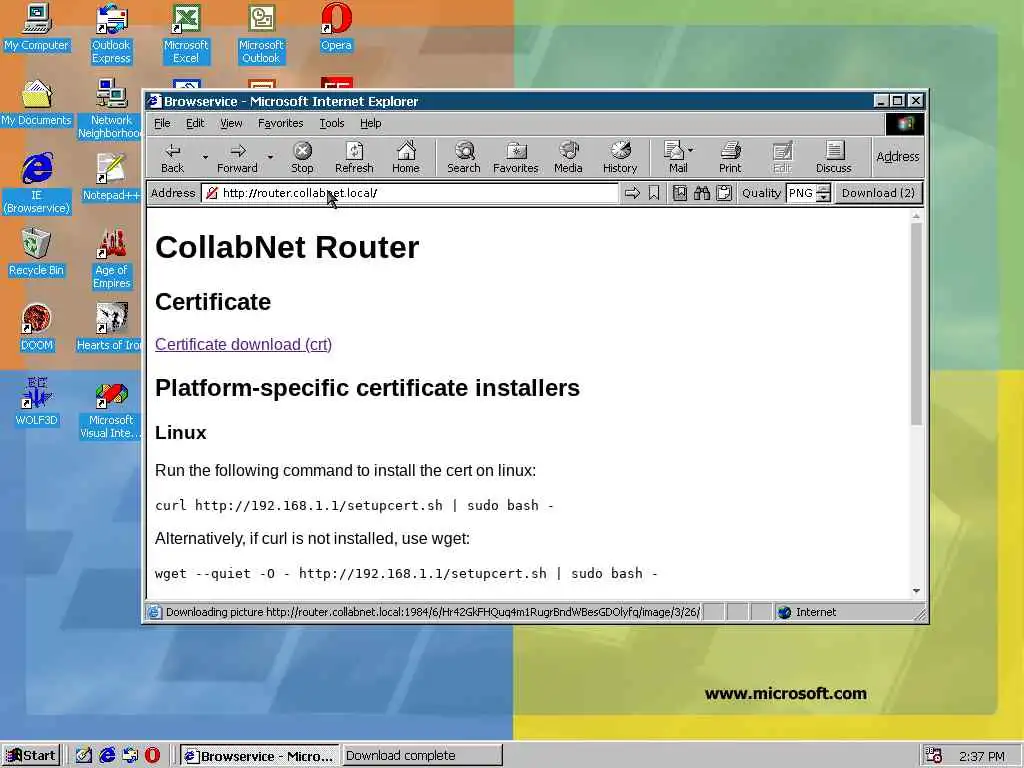Select the Recycle Bin icon
The width and height of the screenshot is (1024, 768).
37,251
